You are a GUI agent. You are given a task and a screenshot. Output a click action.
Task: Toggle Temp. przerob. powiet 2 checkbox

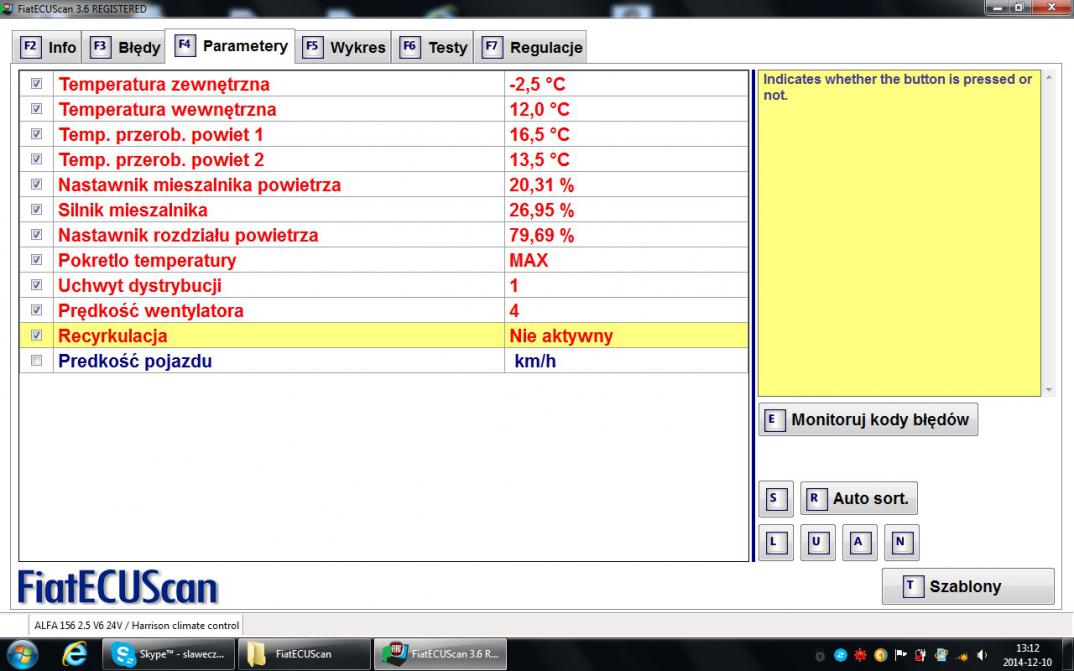coord(36,159)
